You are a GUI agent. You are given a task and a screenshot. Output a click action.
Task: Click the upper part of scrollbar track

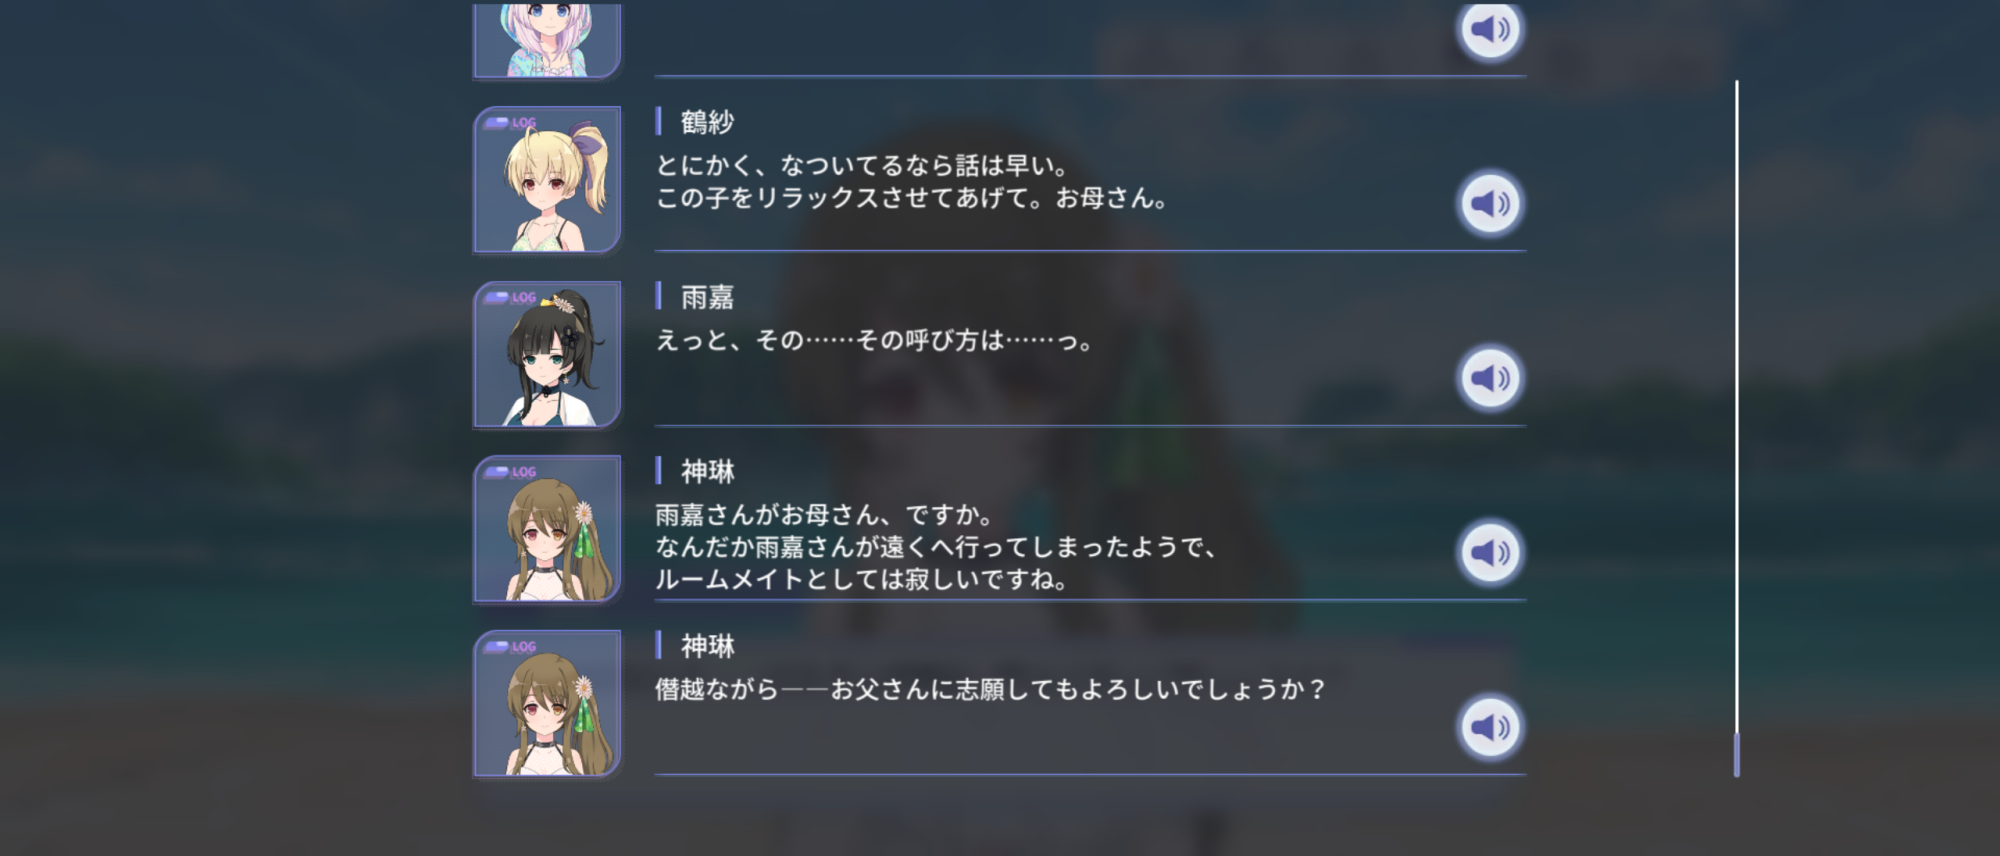[1737, 250]
